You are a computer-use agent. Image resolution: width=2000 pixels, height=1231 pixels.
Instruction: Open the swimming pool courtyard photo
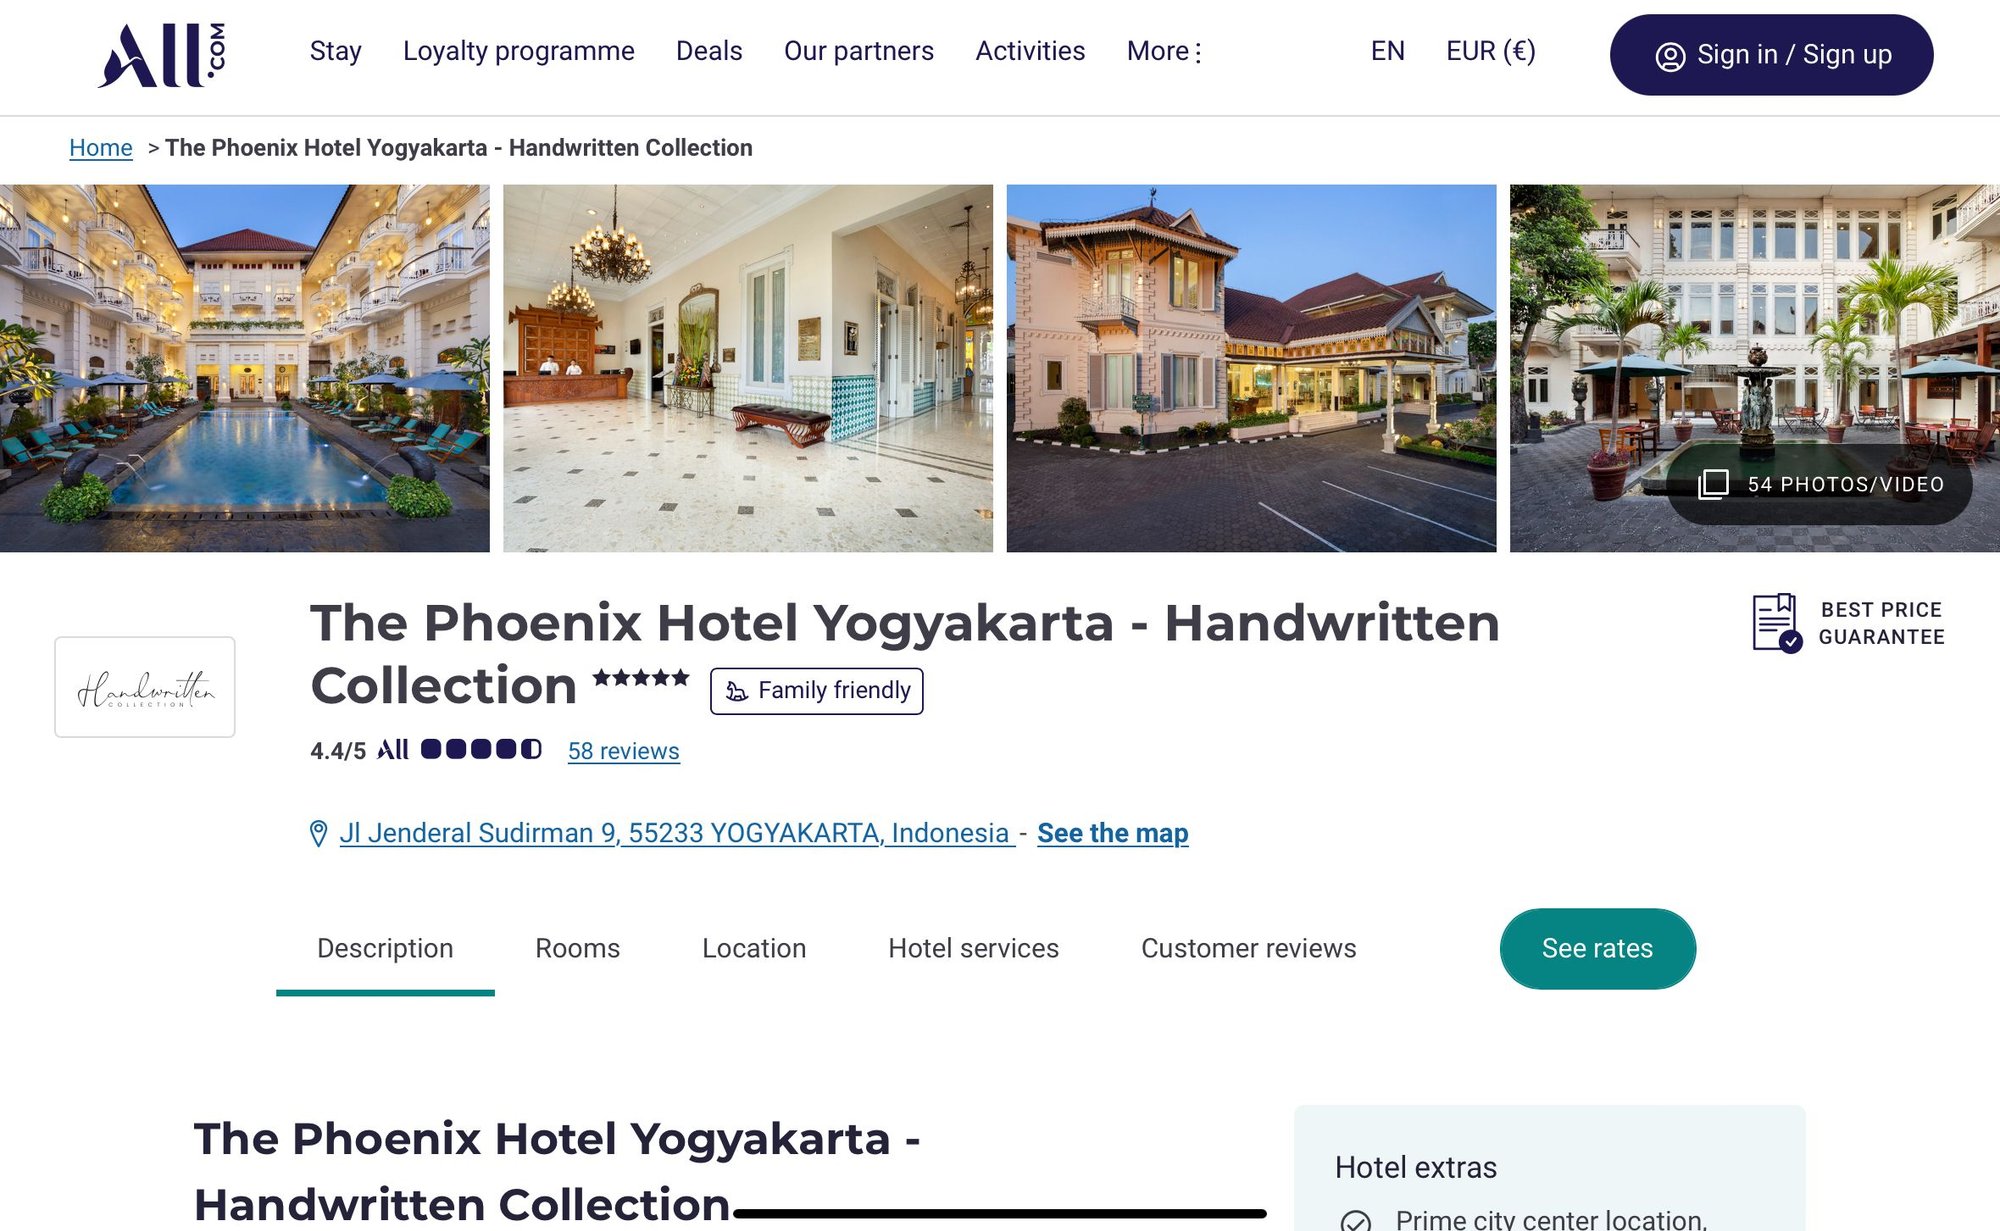pyautogui.click(x=245, y=368)
